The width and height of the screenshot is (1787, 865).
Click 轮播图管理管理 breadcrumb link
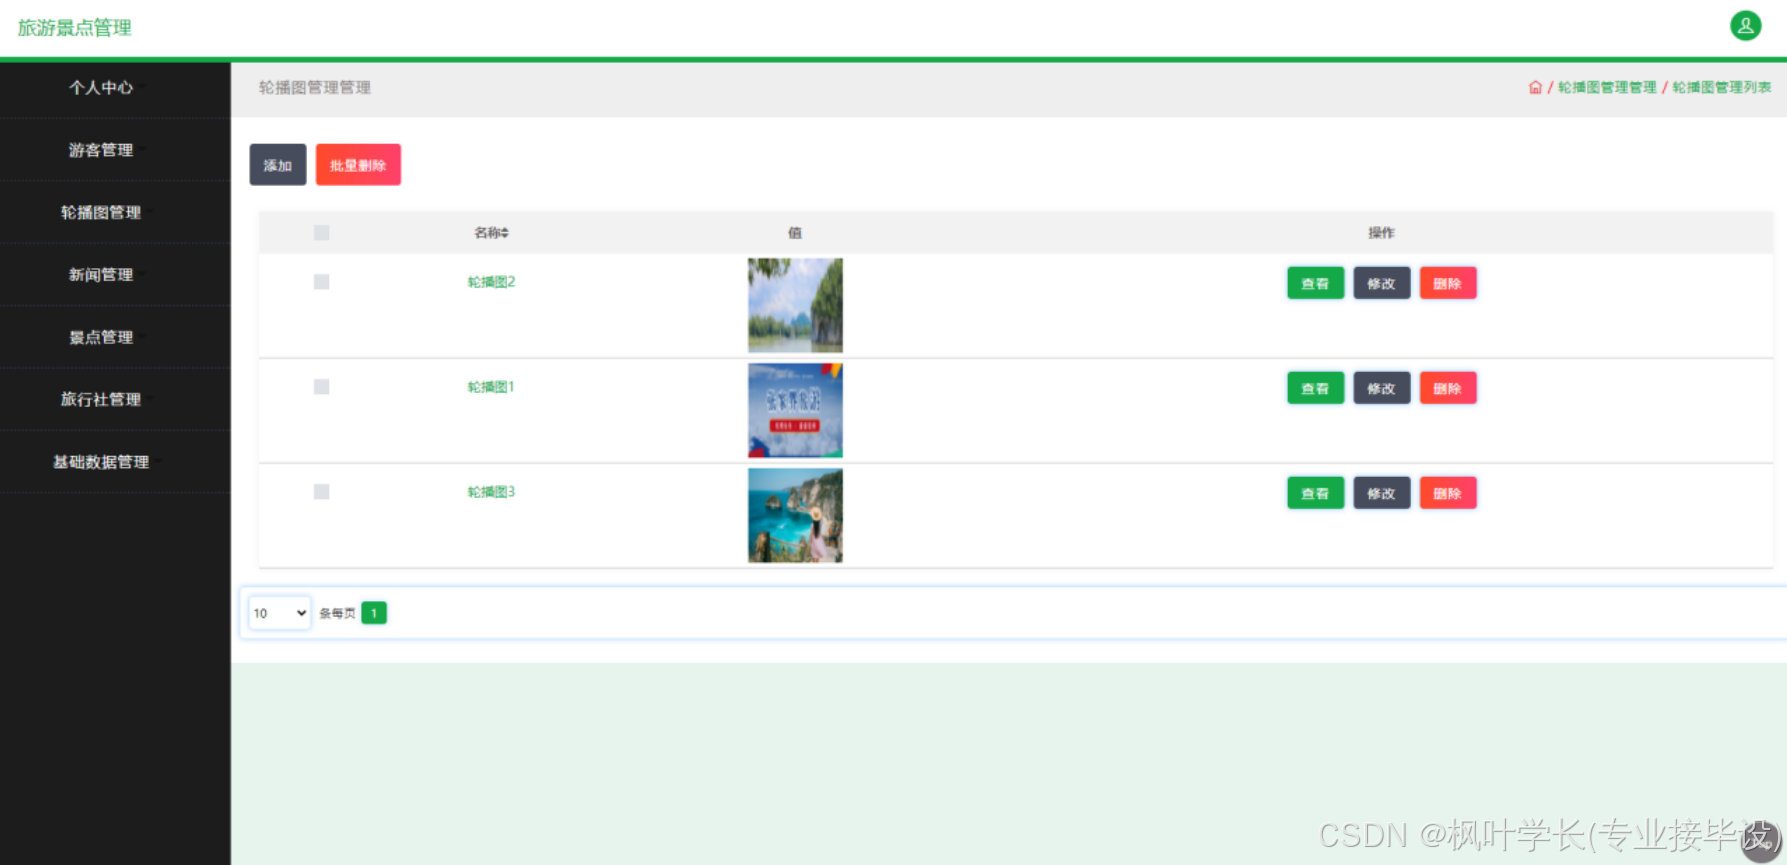point(1607,88)
